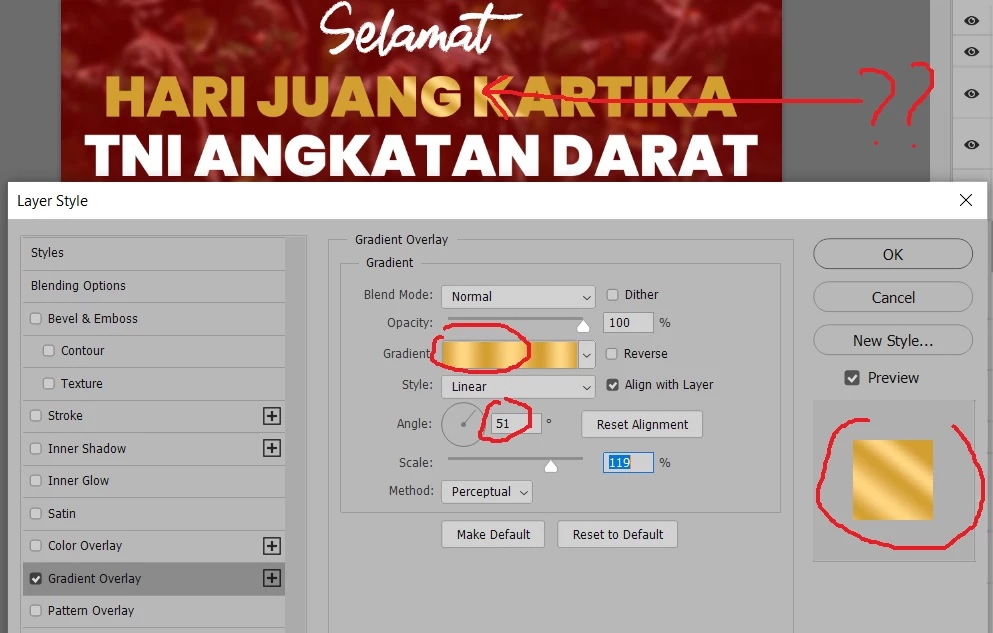Viewport: 993px width, 633px height.
Task: Click the gold style preview thumbnail
Action: pos(893,480)
